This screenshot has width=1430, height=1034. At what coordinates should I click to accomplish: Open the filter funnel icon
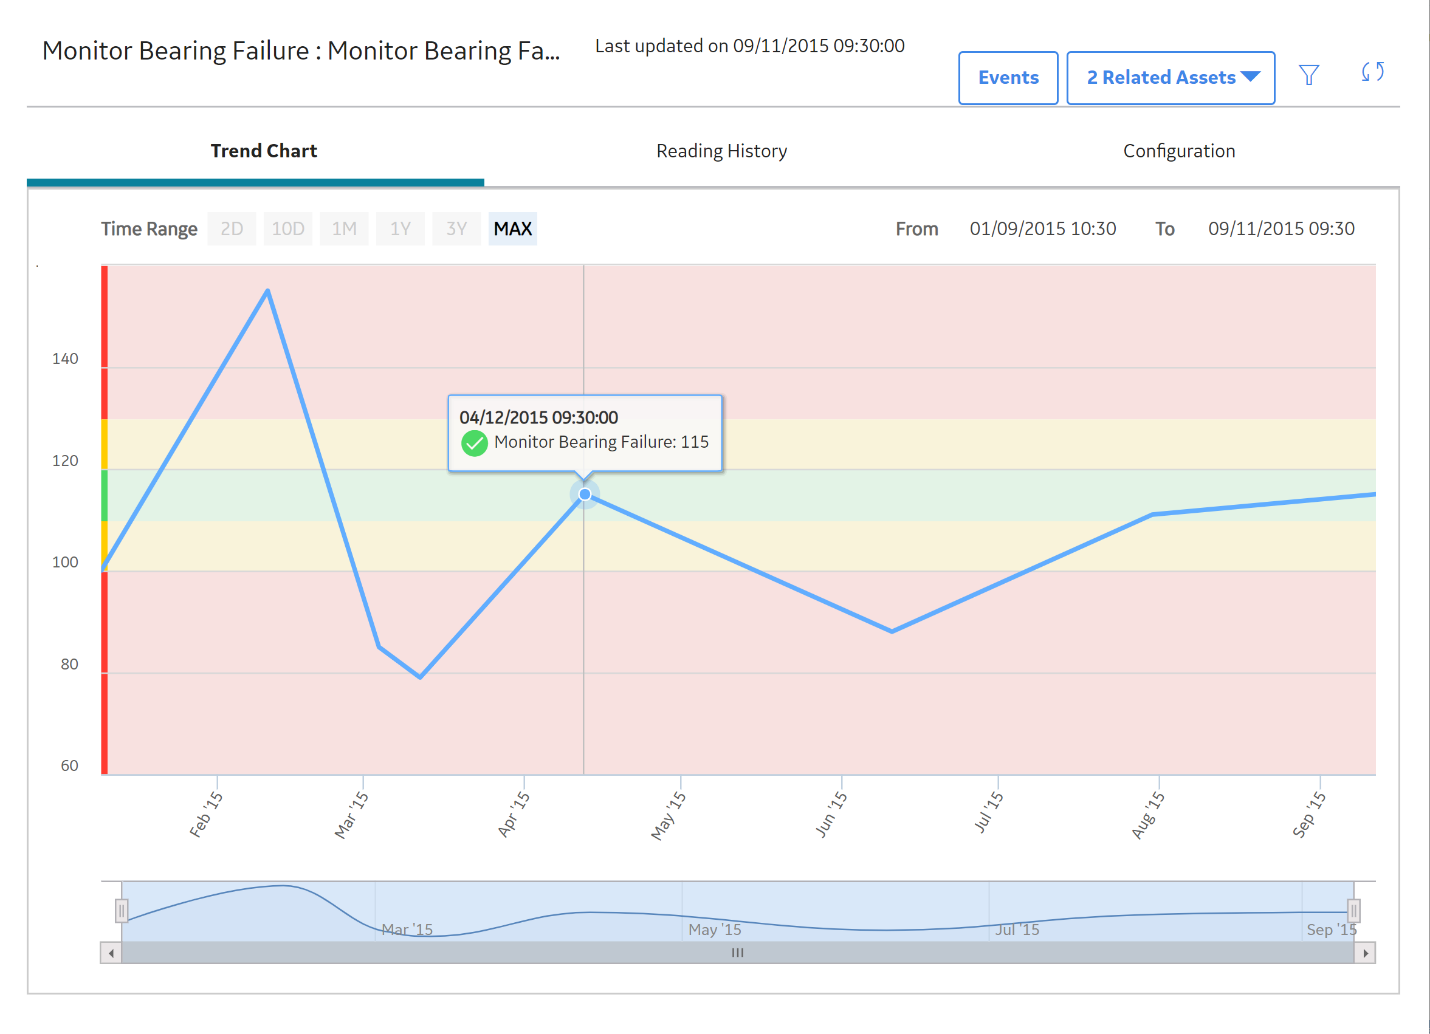[x=1309, y=75]
